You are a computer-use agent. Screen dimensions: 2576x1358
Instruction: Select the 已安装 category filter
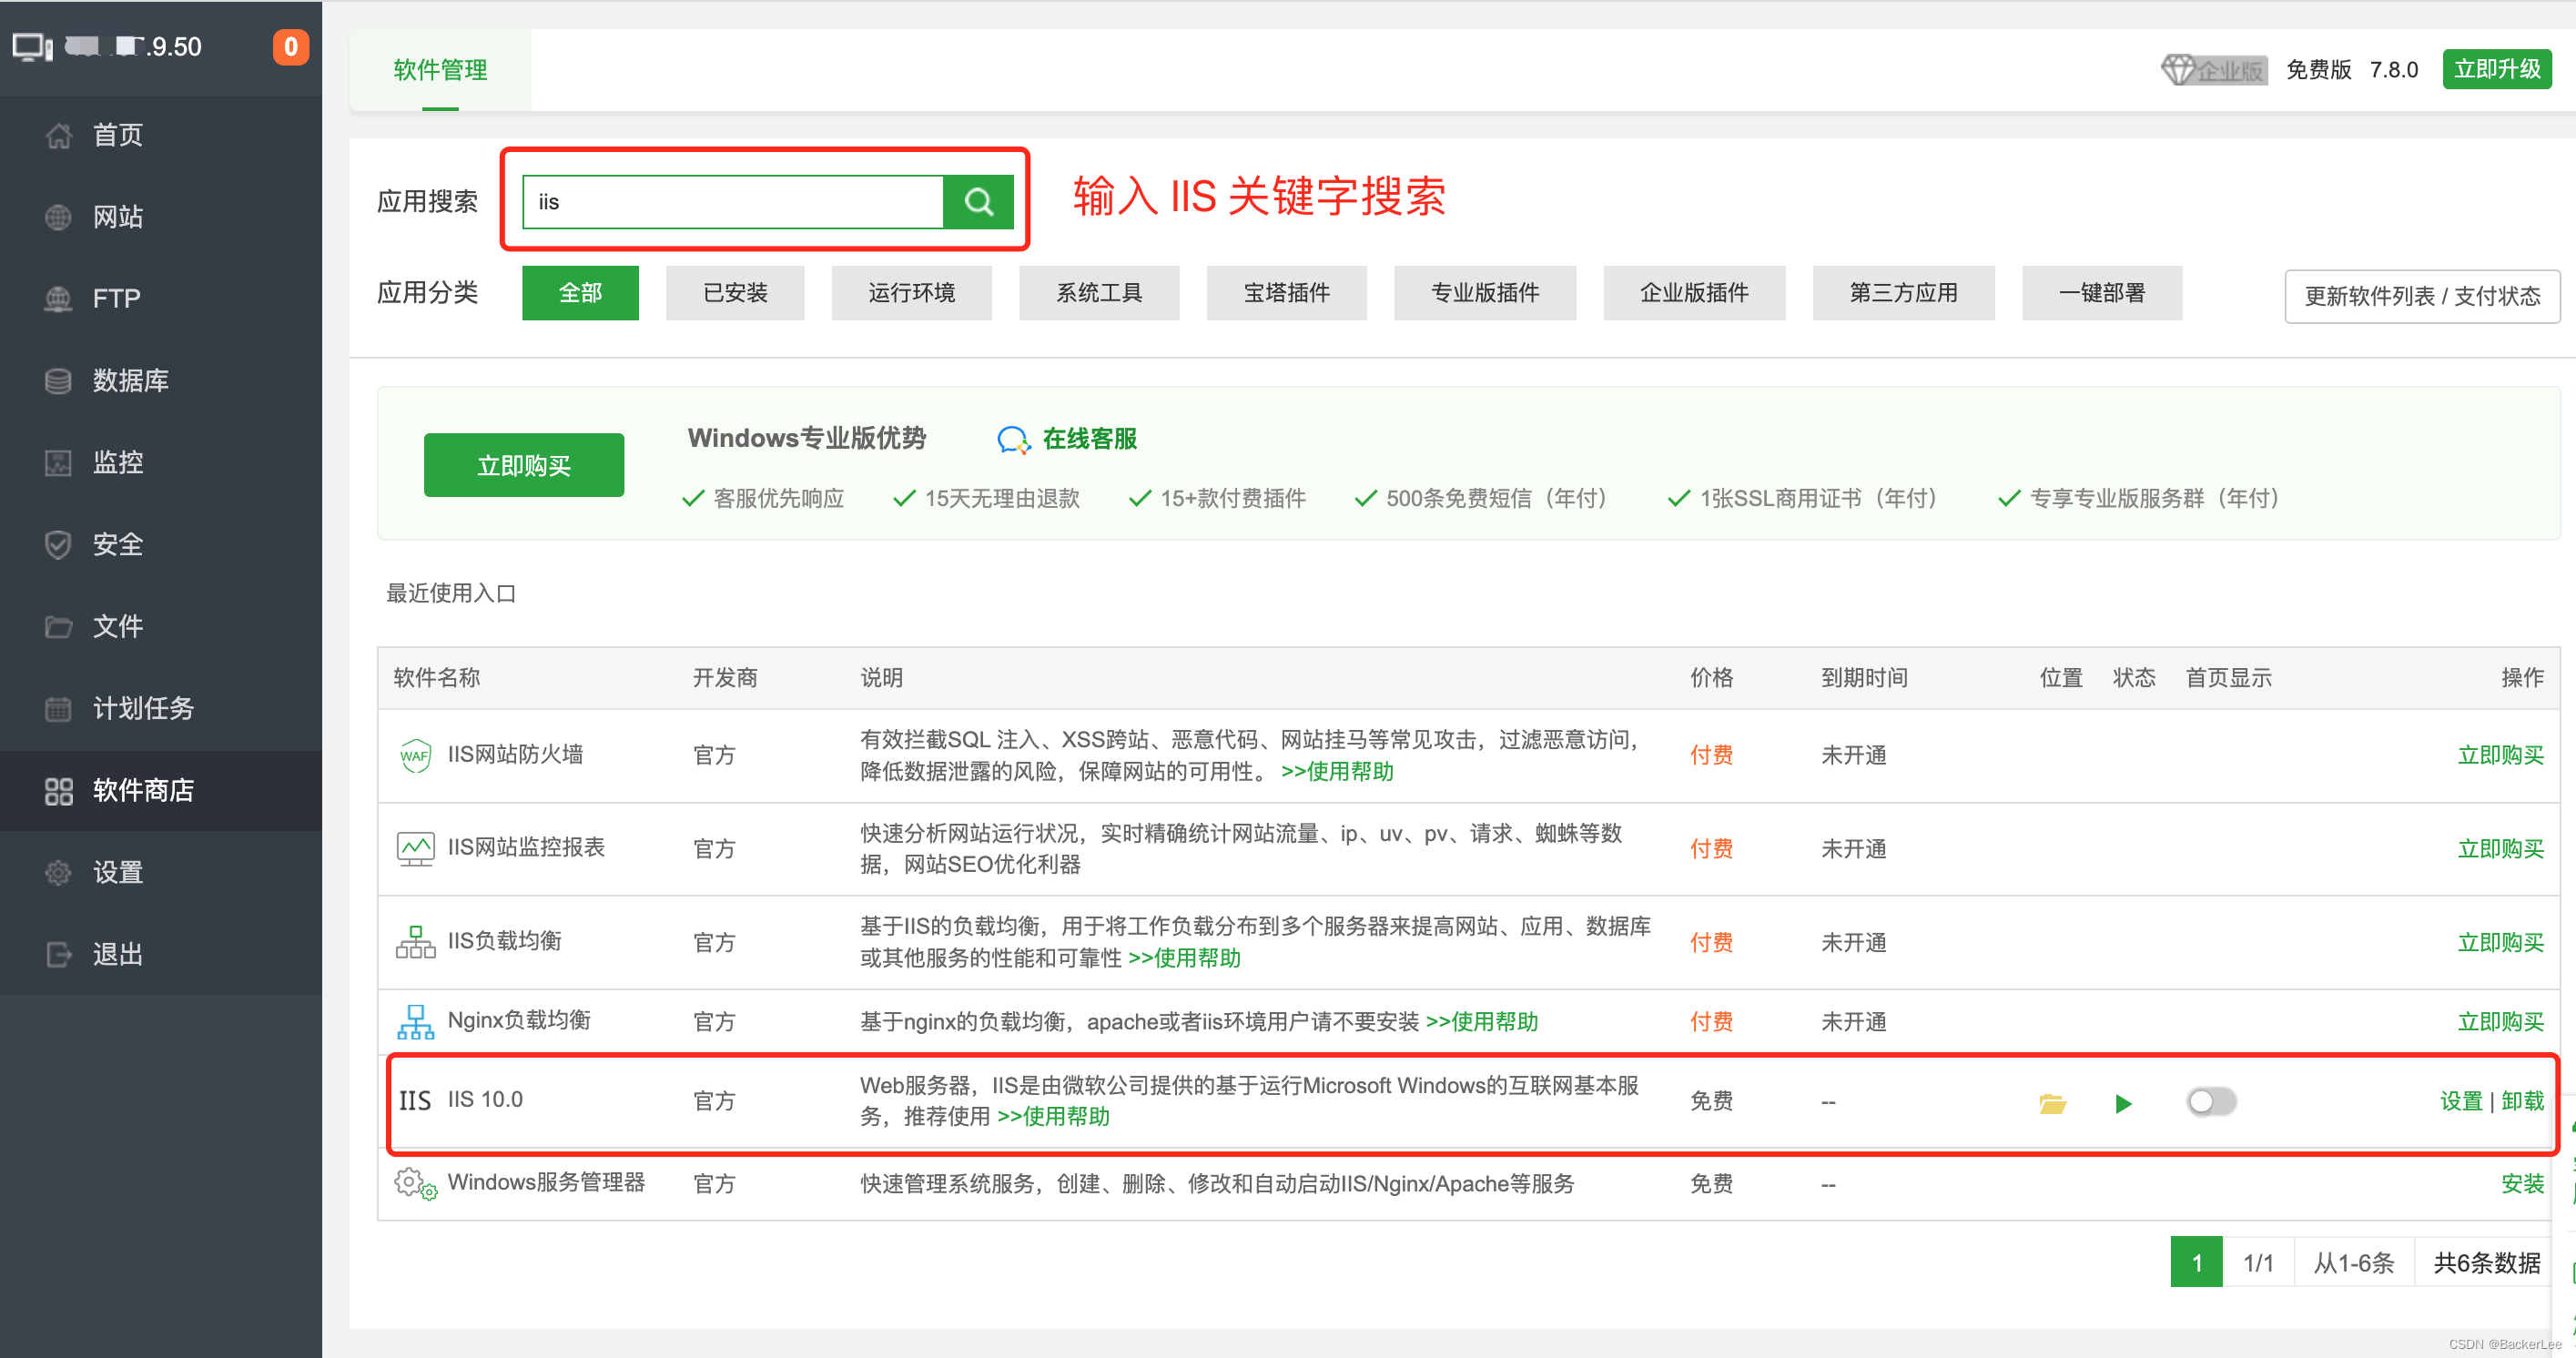(x=735, y=293)
